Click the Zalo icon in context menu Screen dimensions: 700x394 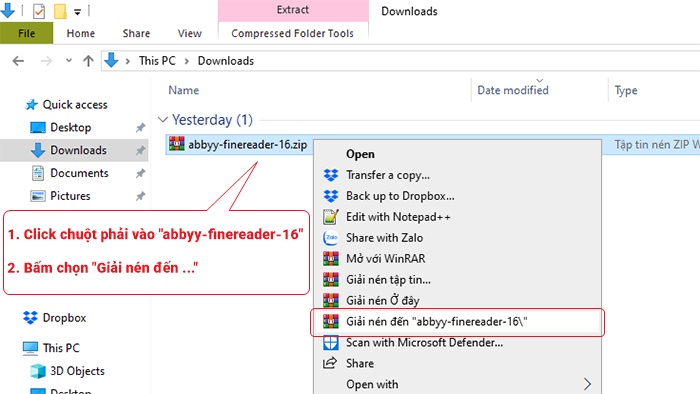tap(331, 238)
